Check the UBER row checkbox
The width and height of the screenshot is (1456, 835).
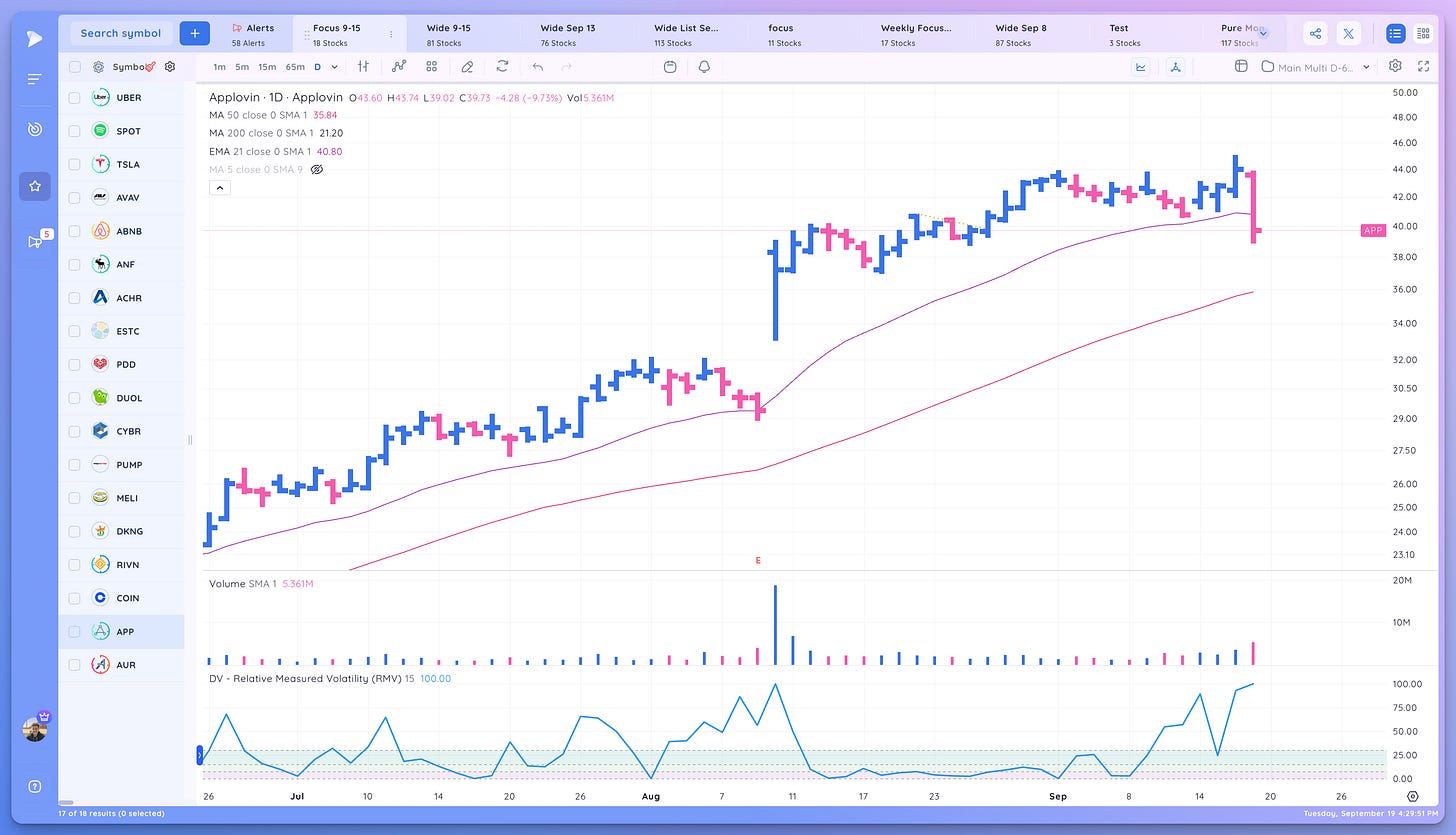[x=74, y=98]
